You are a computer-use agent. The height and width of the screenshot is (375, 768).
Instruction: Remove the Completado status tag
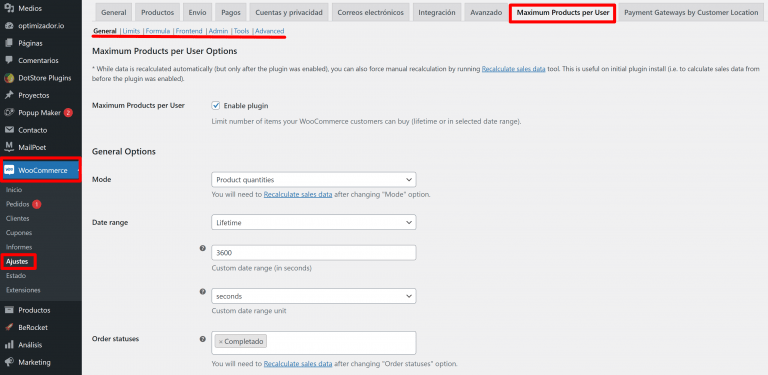pyautogui.click(x=220, y=341)
